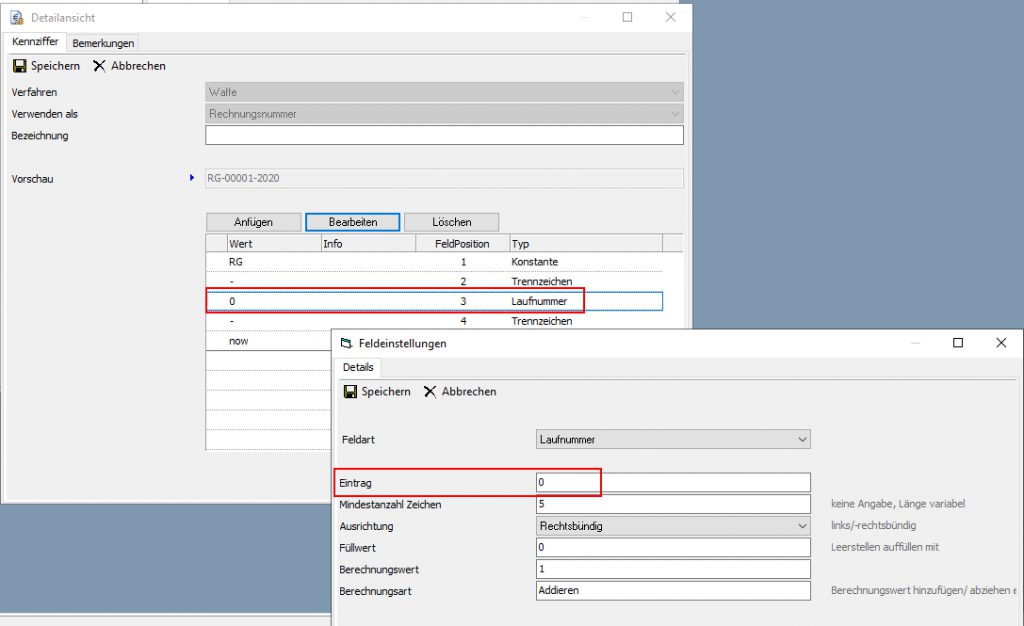Viewport: 1024px width, 626px height.
Task: Maximize the Feldeinstellungen window
Action: (957, 343)
